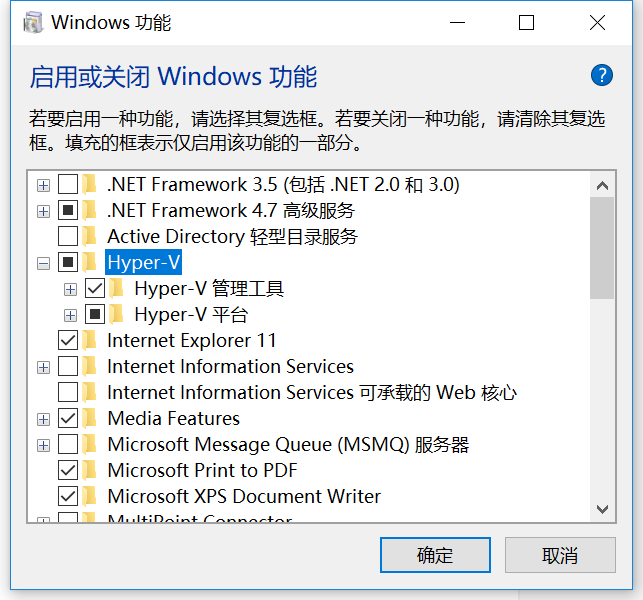
Task: Expand the Microsoft Message Queue (MSMQ) node
Action: pyautogui.click(x=43, y=445)
